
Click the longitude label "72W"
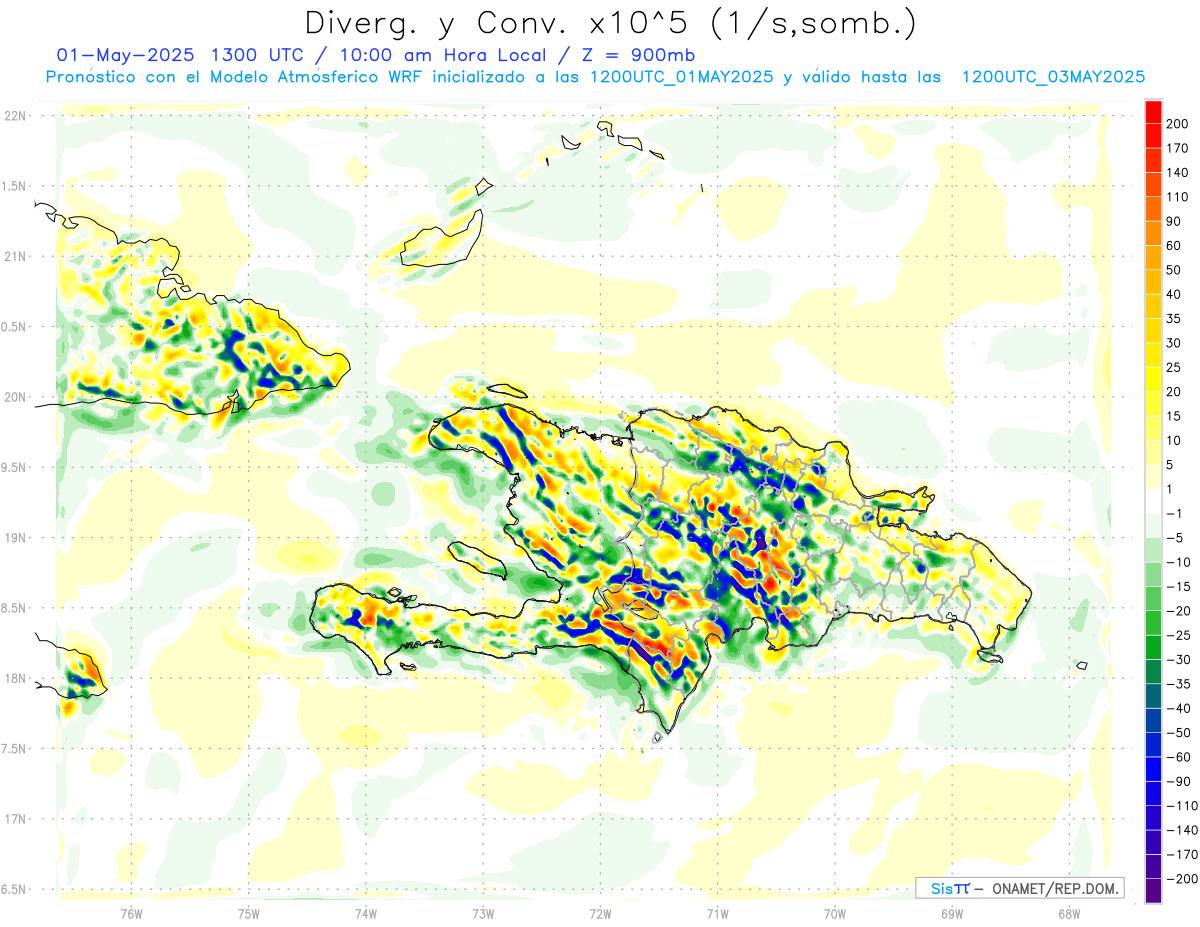pos(600,913)
